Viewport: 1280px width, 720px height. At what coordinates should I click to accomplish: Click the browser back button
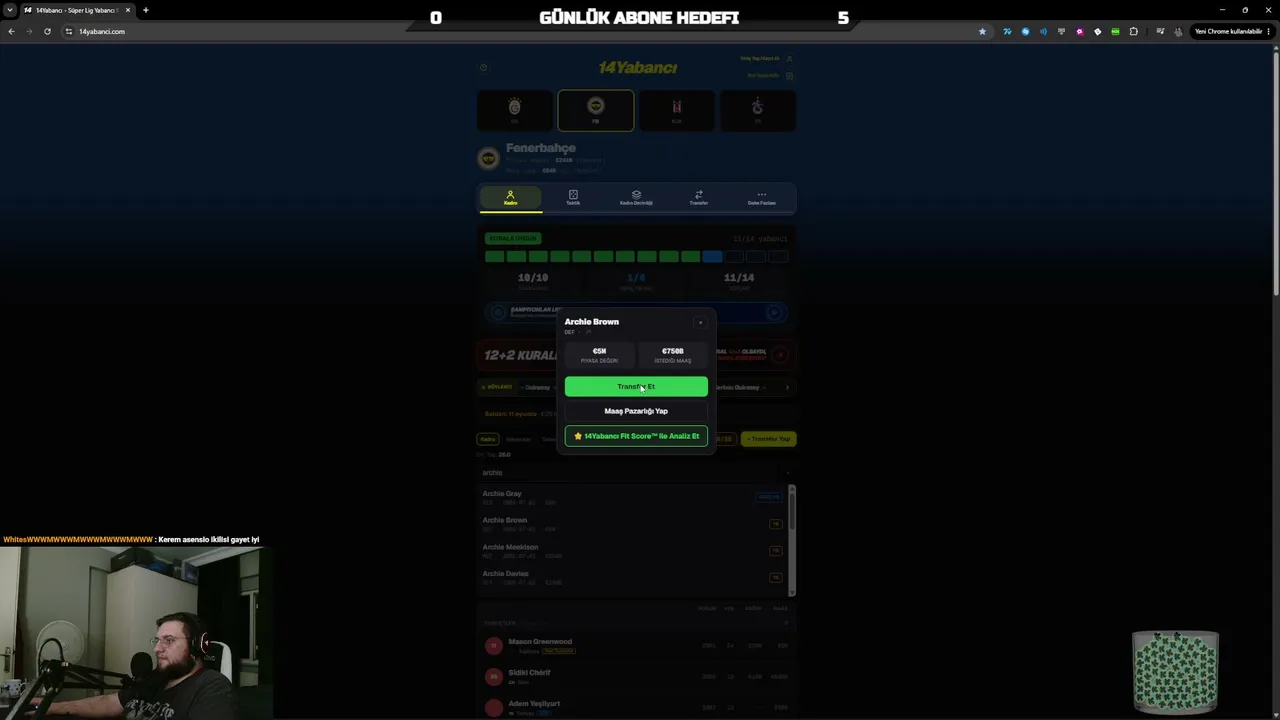[x=11, y=31]
